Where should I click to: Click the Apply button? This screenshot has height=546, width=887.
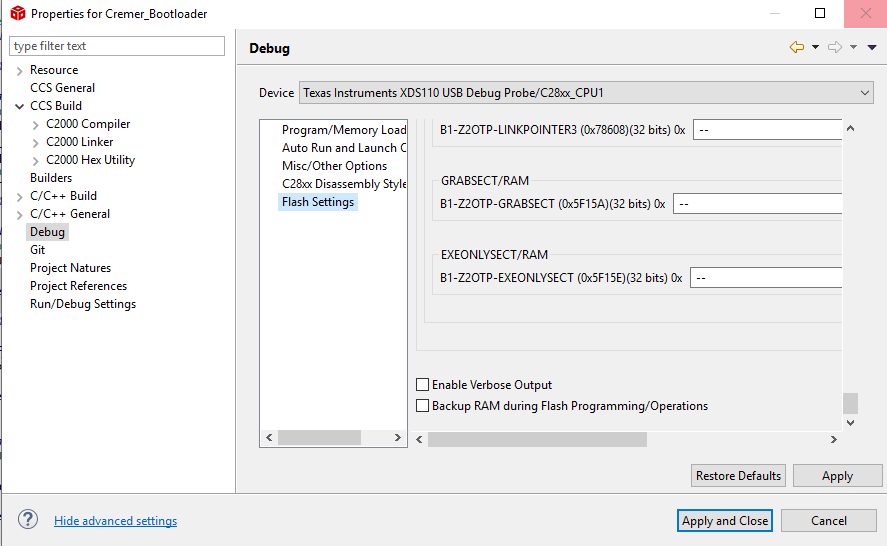[x=837, y=476]
